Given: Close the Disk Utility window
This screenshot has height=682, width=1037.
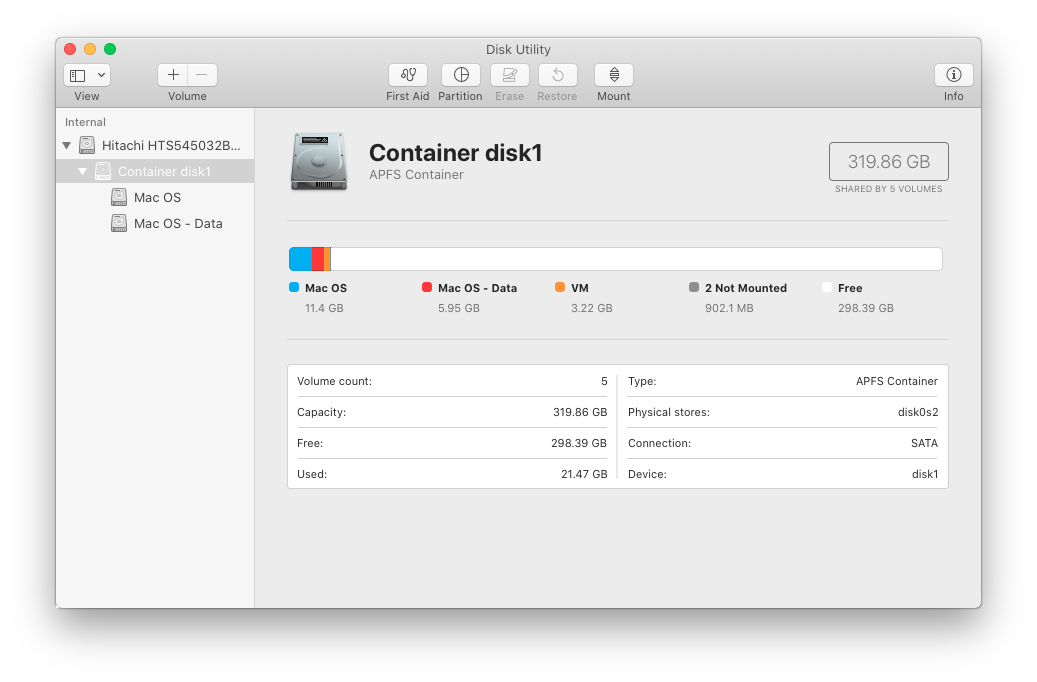Looking at the screenshot, I should click(x=70, y=49).
